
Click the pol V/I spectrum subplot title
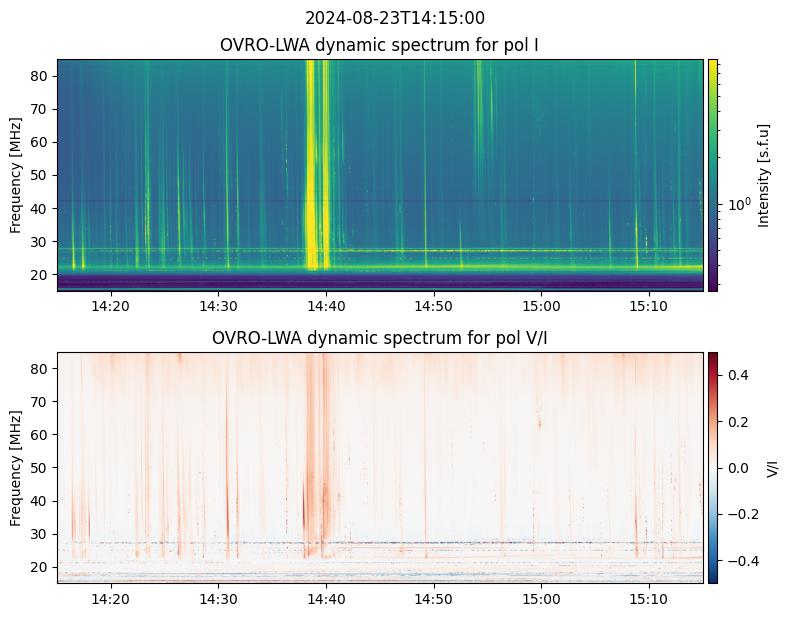click(379, 338)
